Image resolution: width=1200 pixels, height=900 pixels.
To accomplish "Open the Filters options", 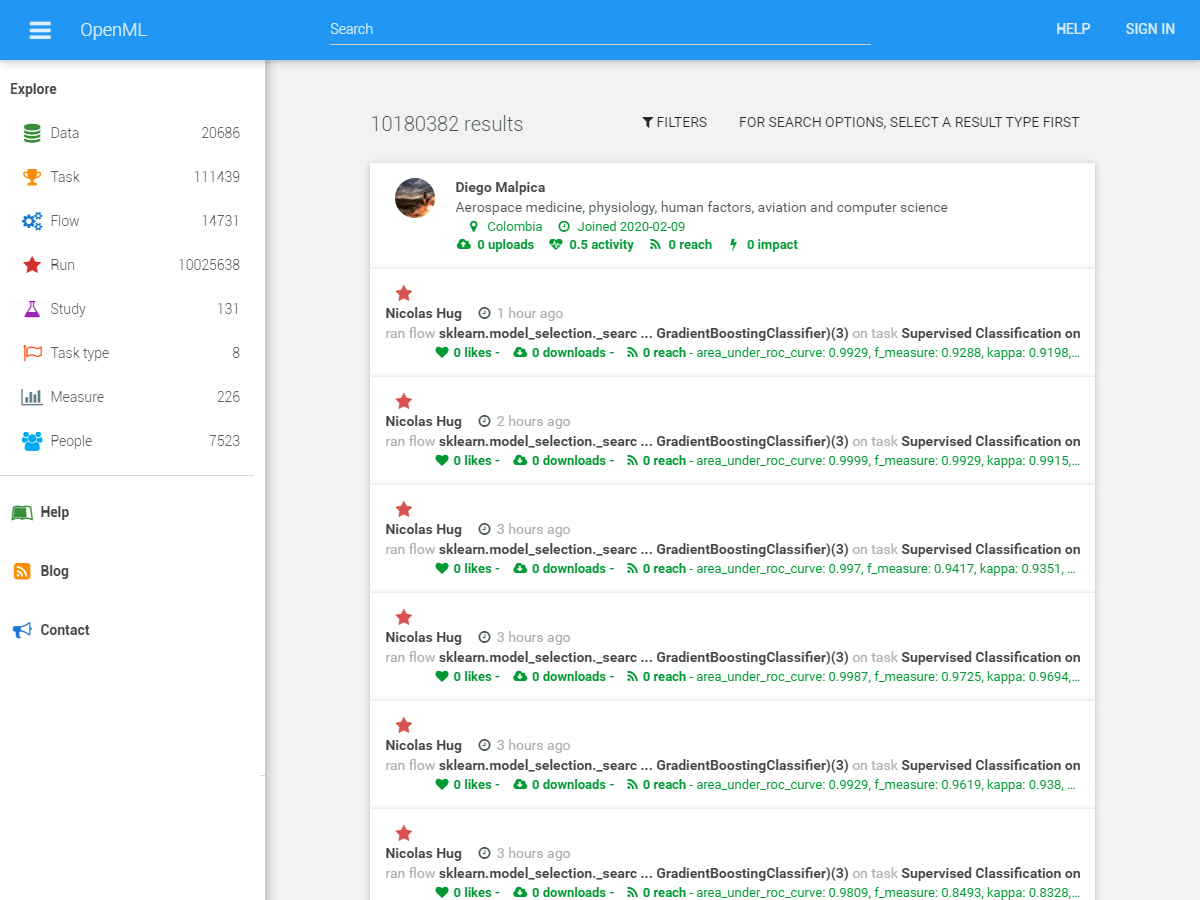I will [674, 122].
